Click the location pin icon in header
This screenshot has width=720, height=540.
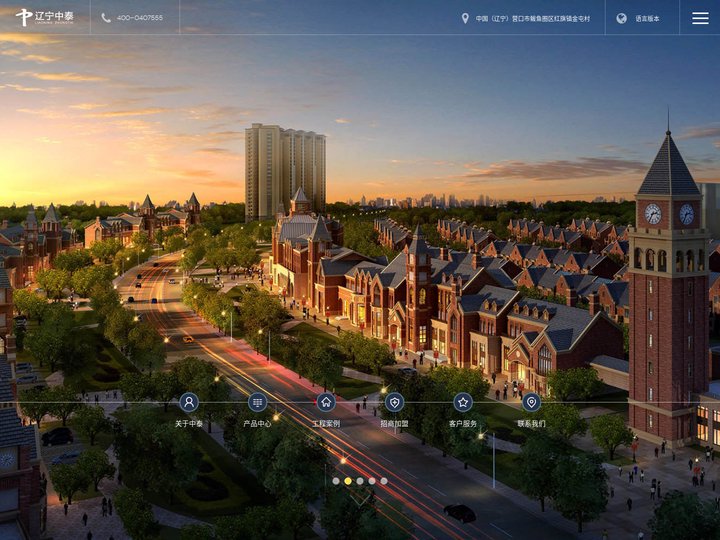465,18
